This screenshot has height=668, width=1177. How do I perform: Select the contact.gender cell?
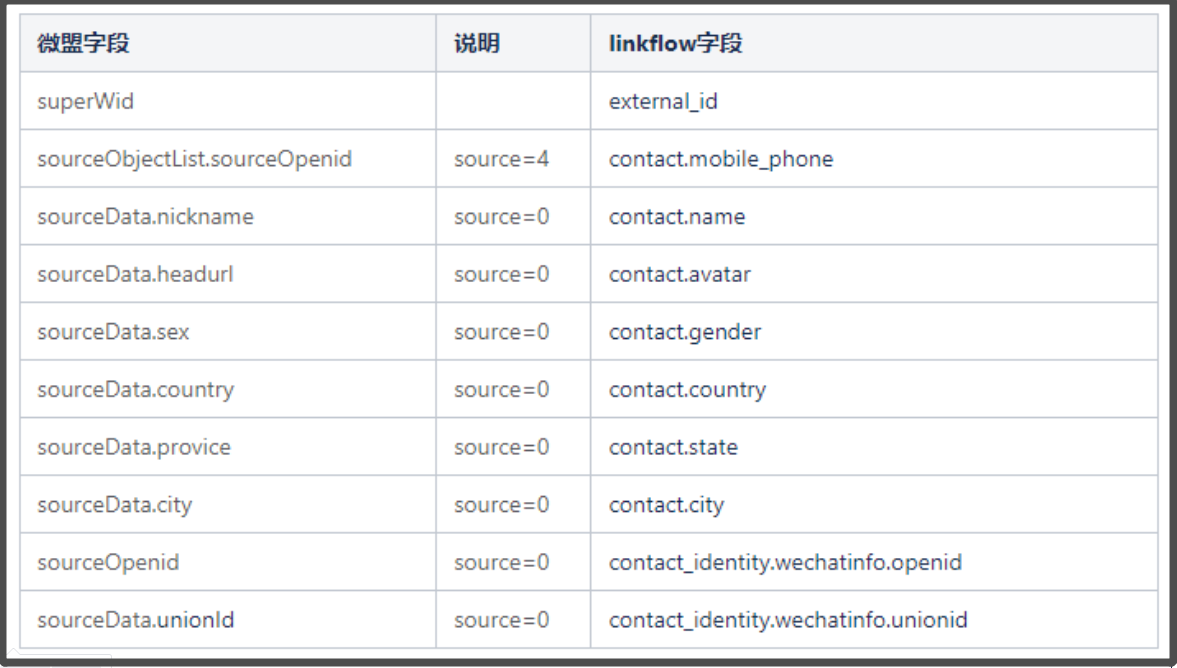874,332
